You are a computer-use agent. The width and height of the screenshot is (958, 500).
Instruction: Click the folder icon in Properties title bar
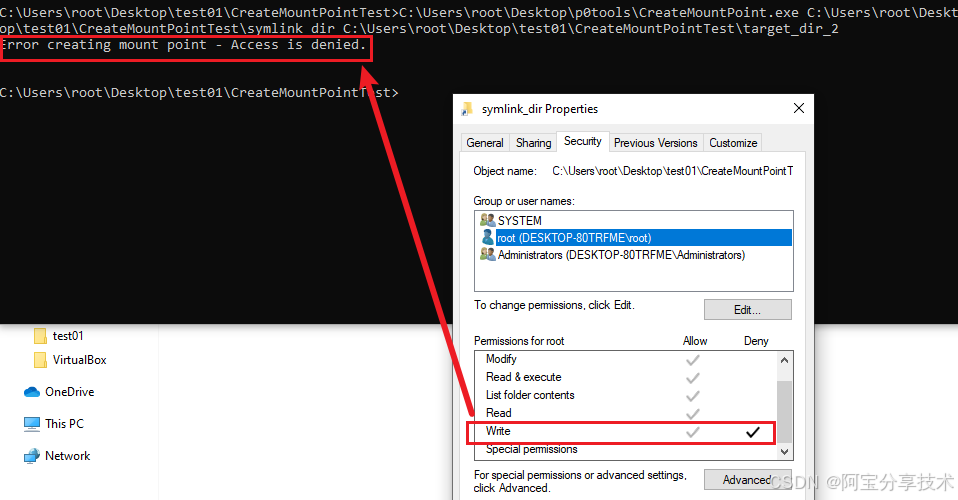click(467, 109)
